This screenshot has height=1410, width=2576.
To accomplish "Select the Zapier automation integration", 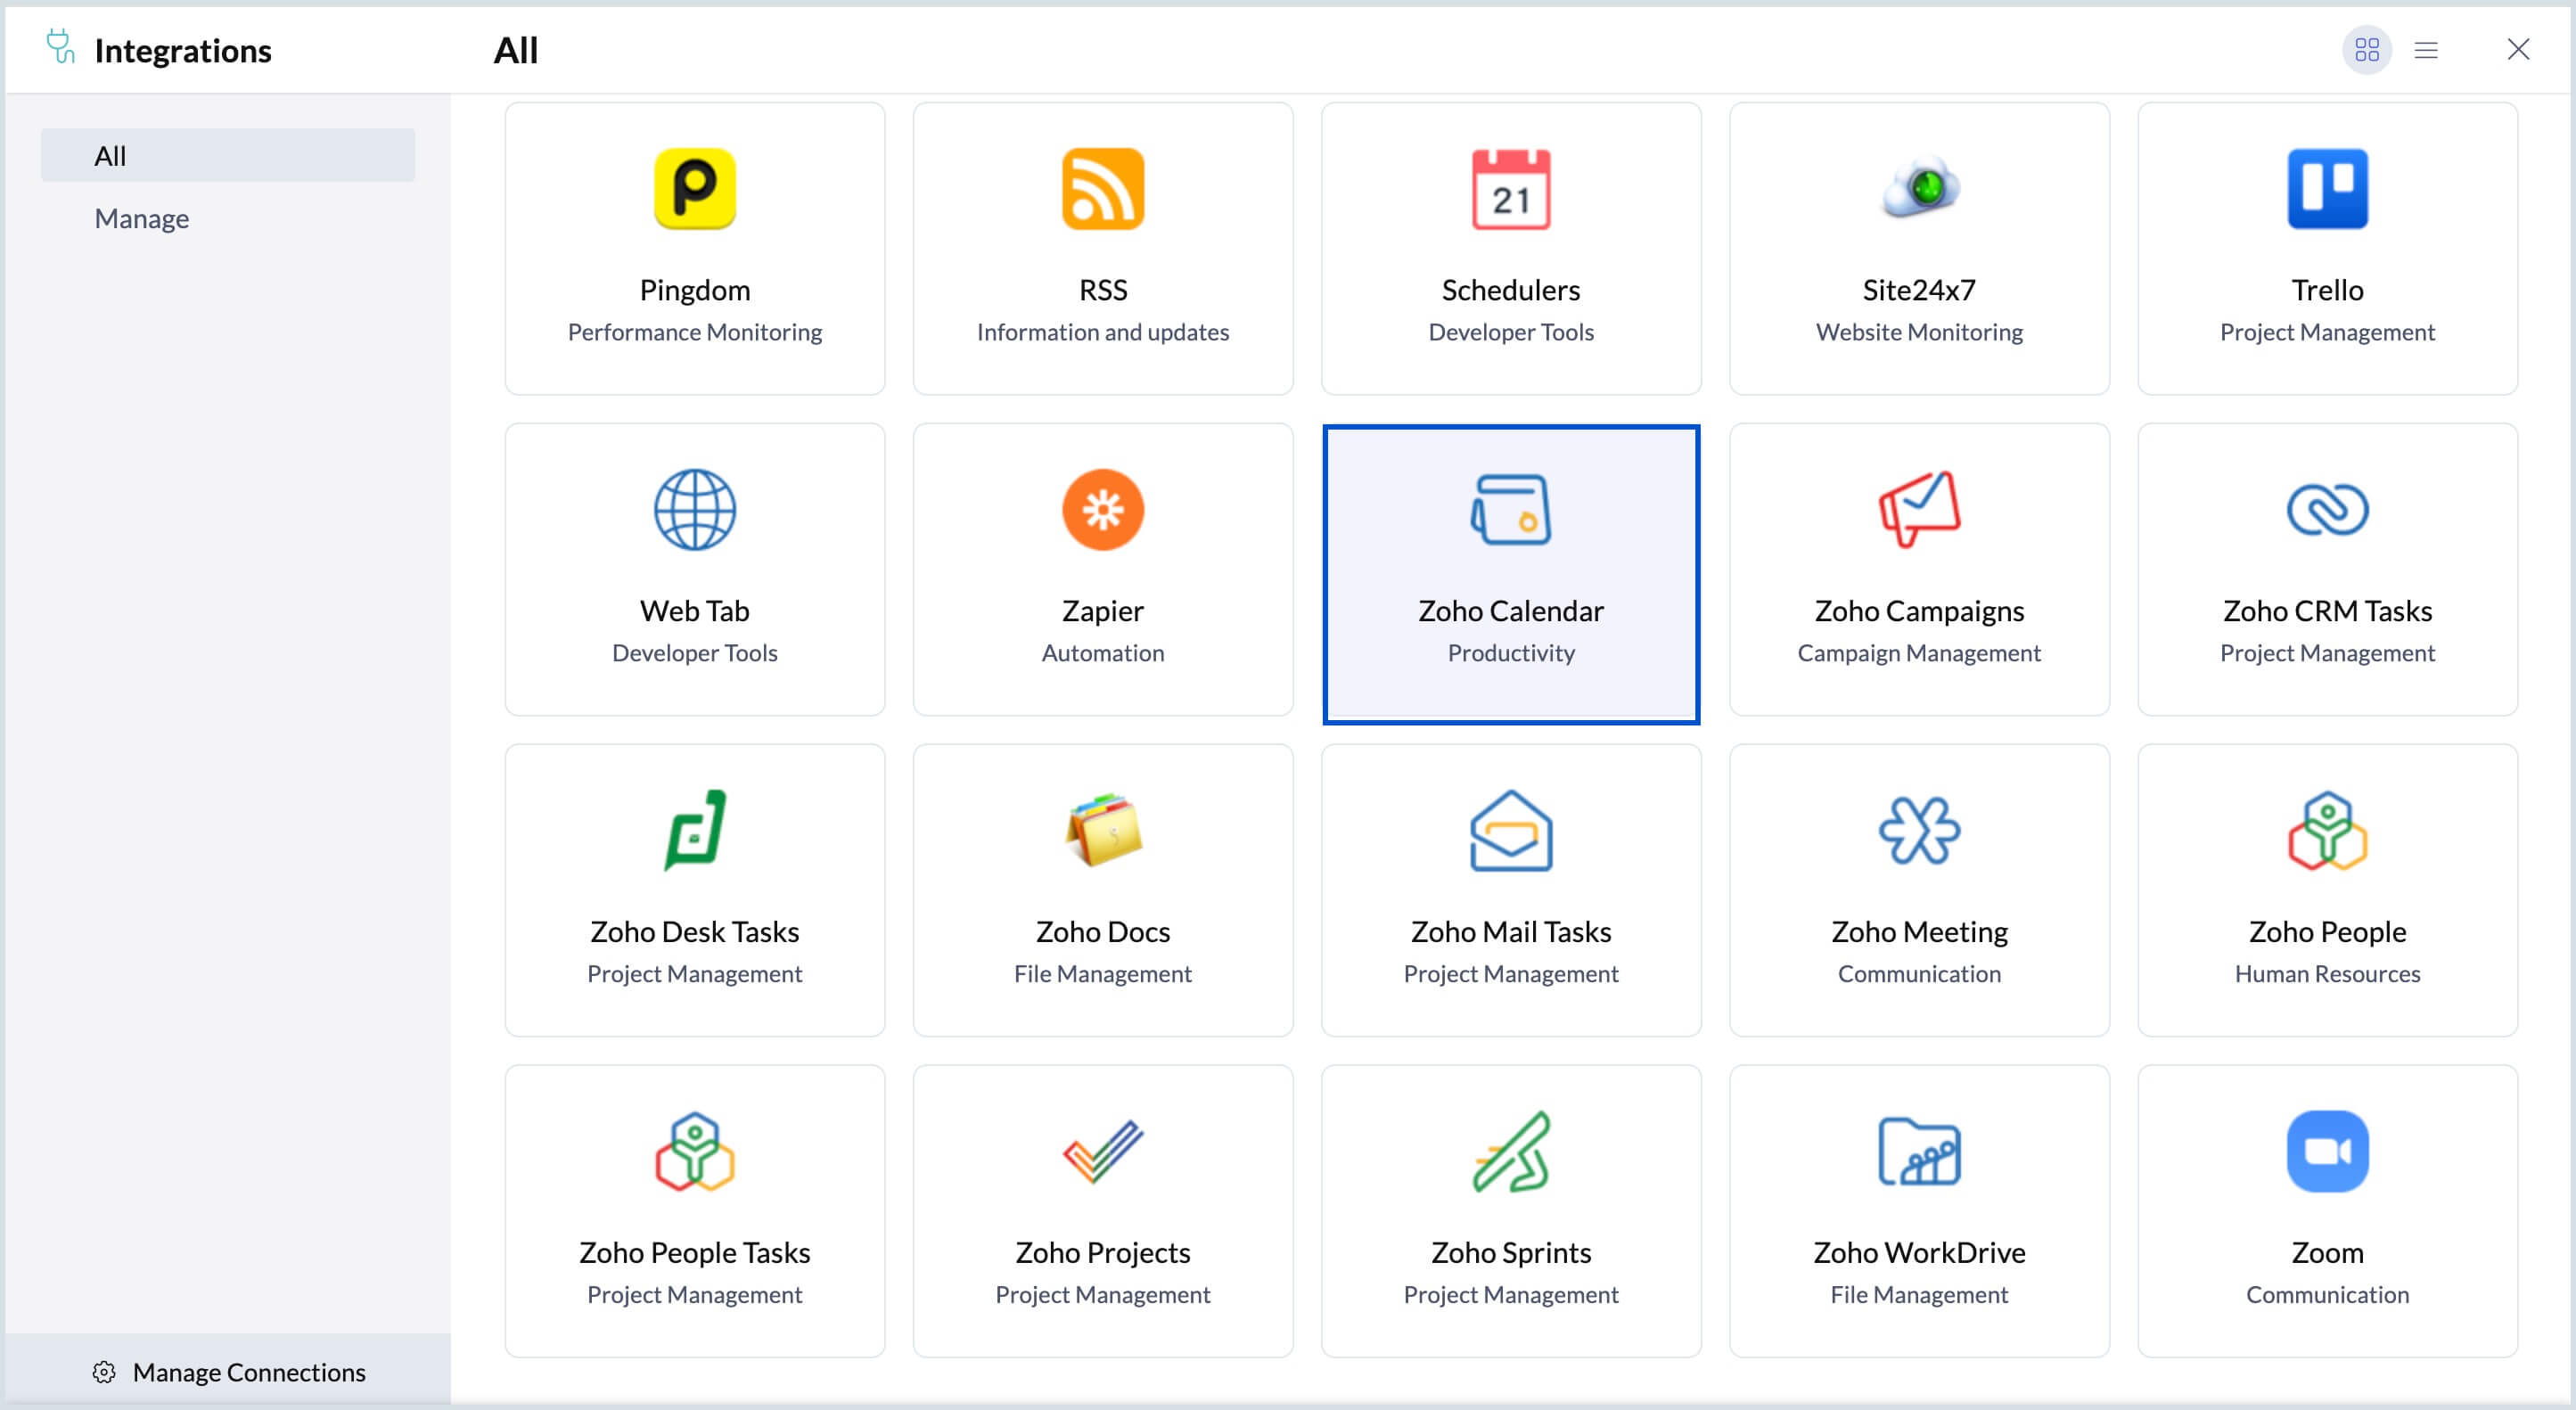I will pos(1102,570).
